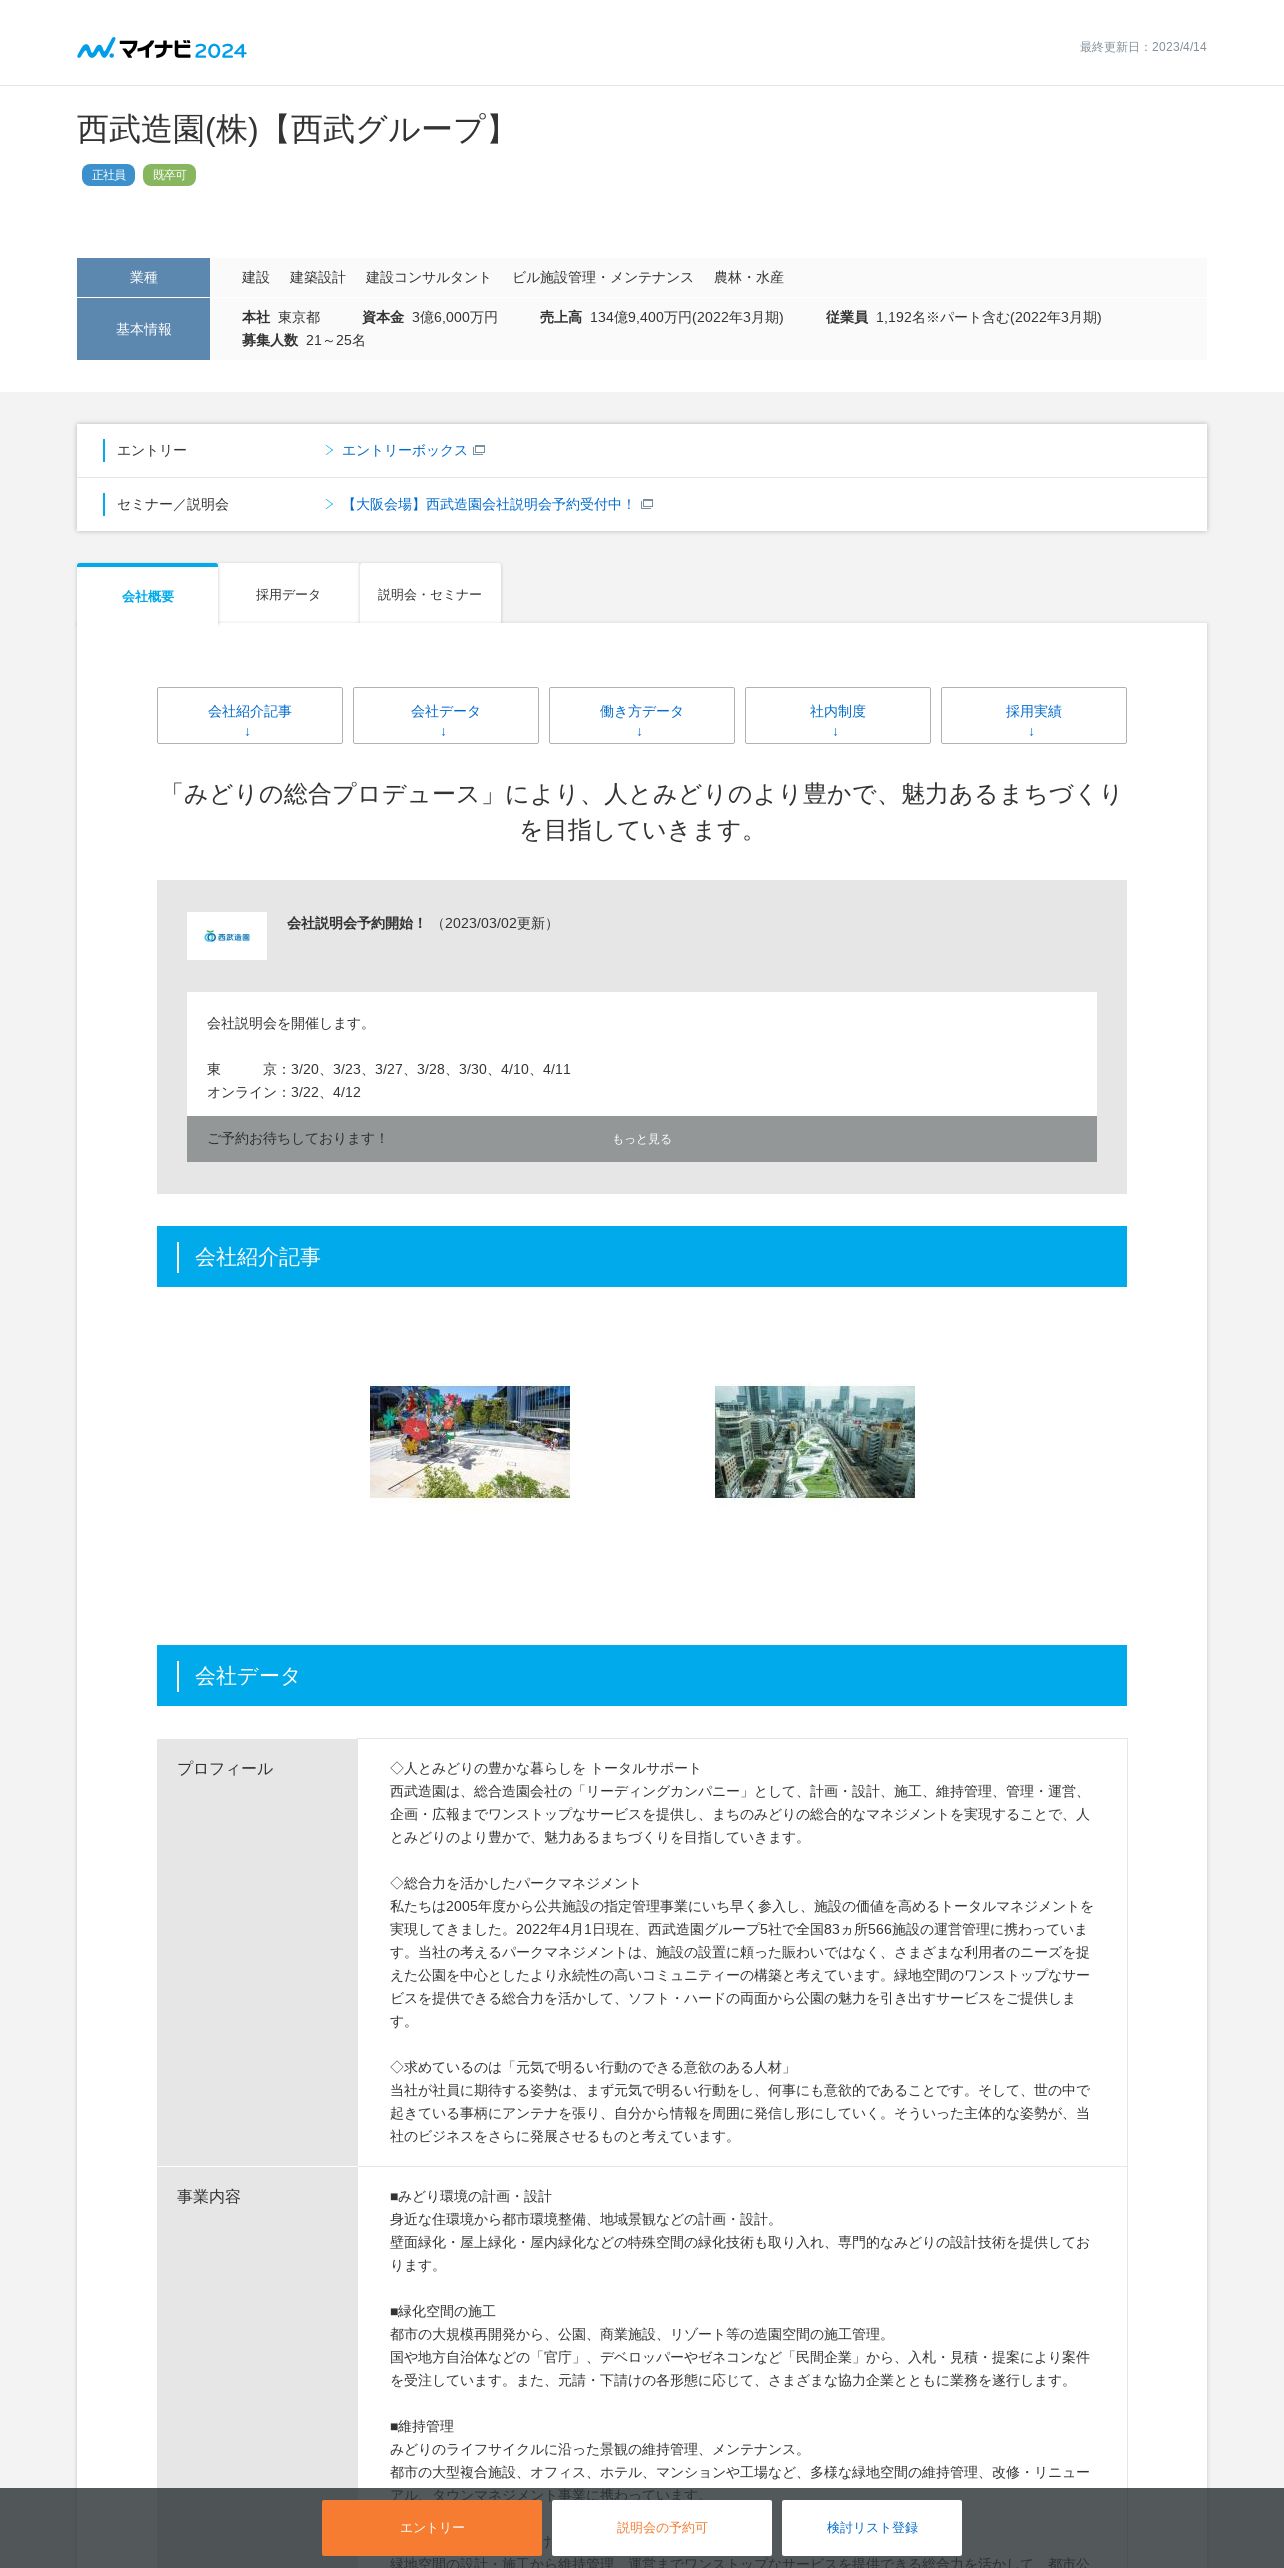The height and width of the screenshot is (2568, 1284).
Task: Click the external-link icon beside エントリーボックス
Action: click(479, 451)
